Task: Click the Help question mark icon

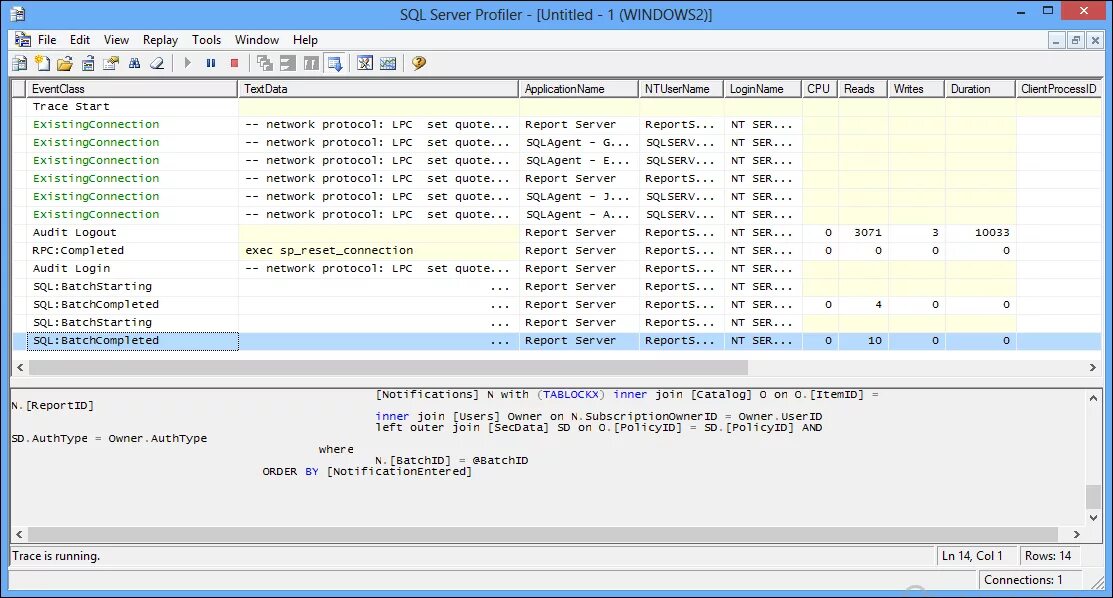Action: (x=419, y=63)
